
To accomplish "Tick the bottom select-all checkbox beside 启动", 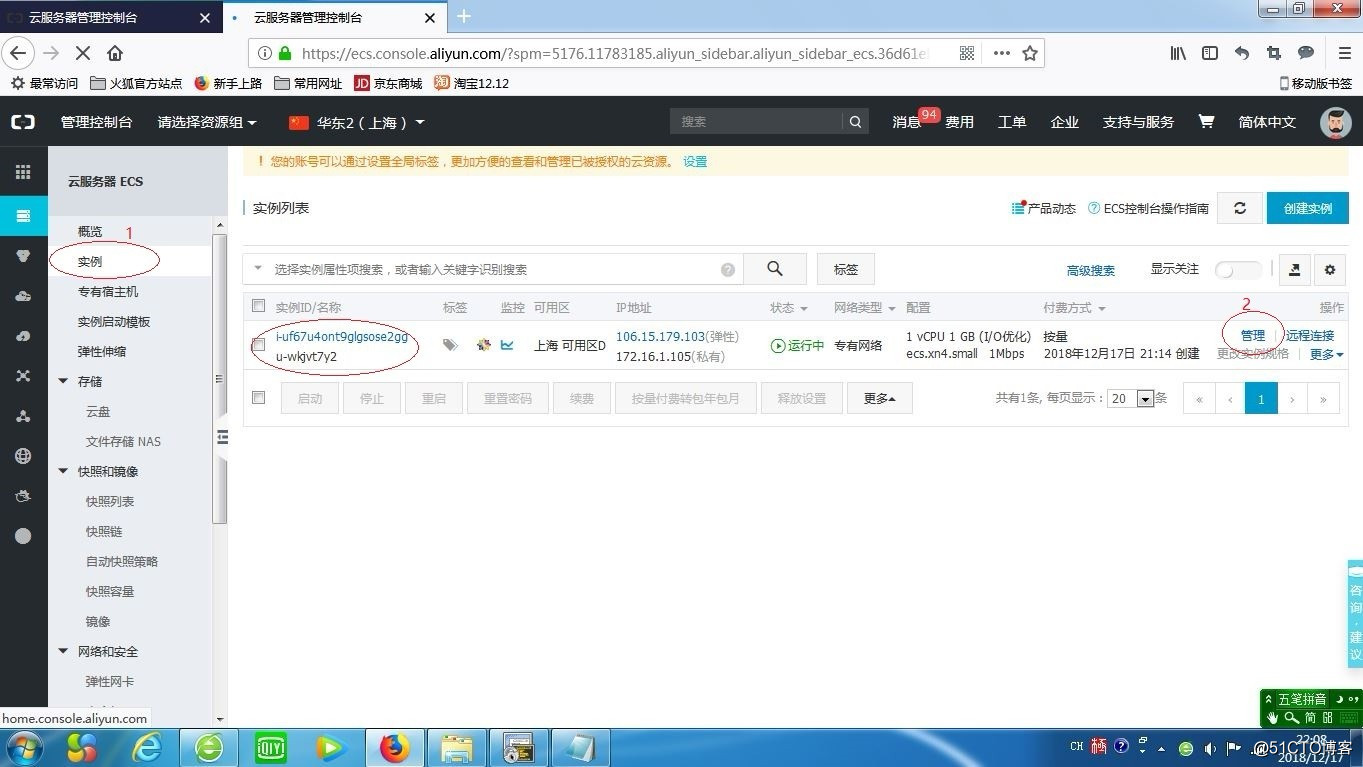I will [259, 397].
